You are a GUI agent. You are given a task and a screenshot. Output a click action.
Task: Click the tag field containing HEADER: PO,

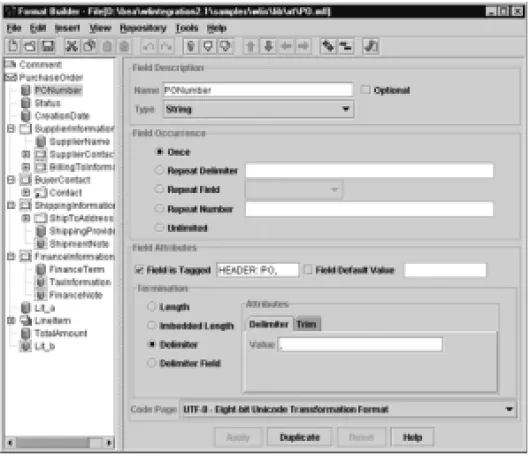click(x=258, y=270)
